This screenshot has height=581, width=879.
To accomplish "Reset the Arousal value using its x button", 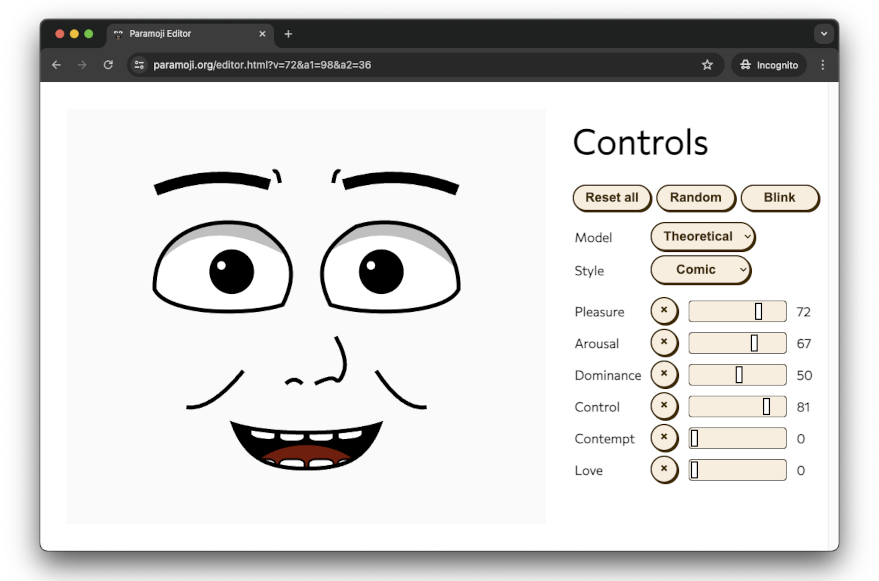I will tap(664, 343).
